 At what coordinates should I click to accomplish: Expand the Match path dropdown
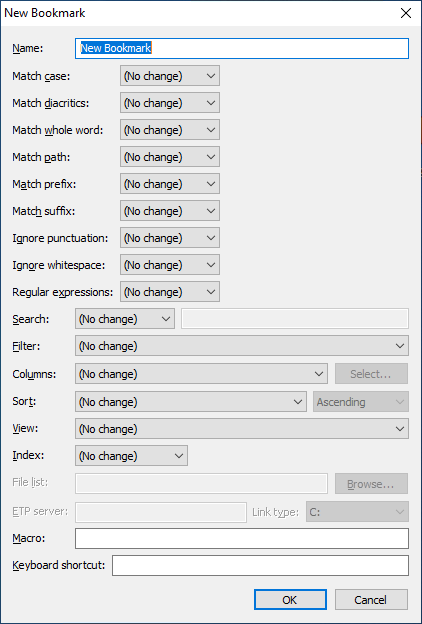click(x=170, y=157)
